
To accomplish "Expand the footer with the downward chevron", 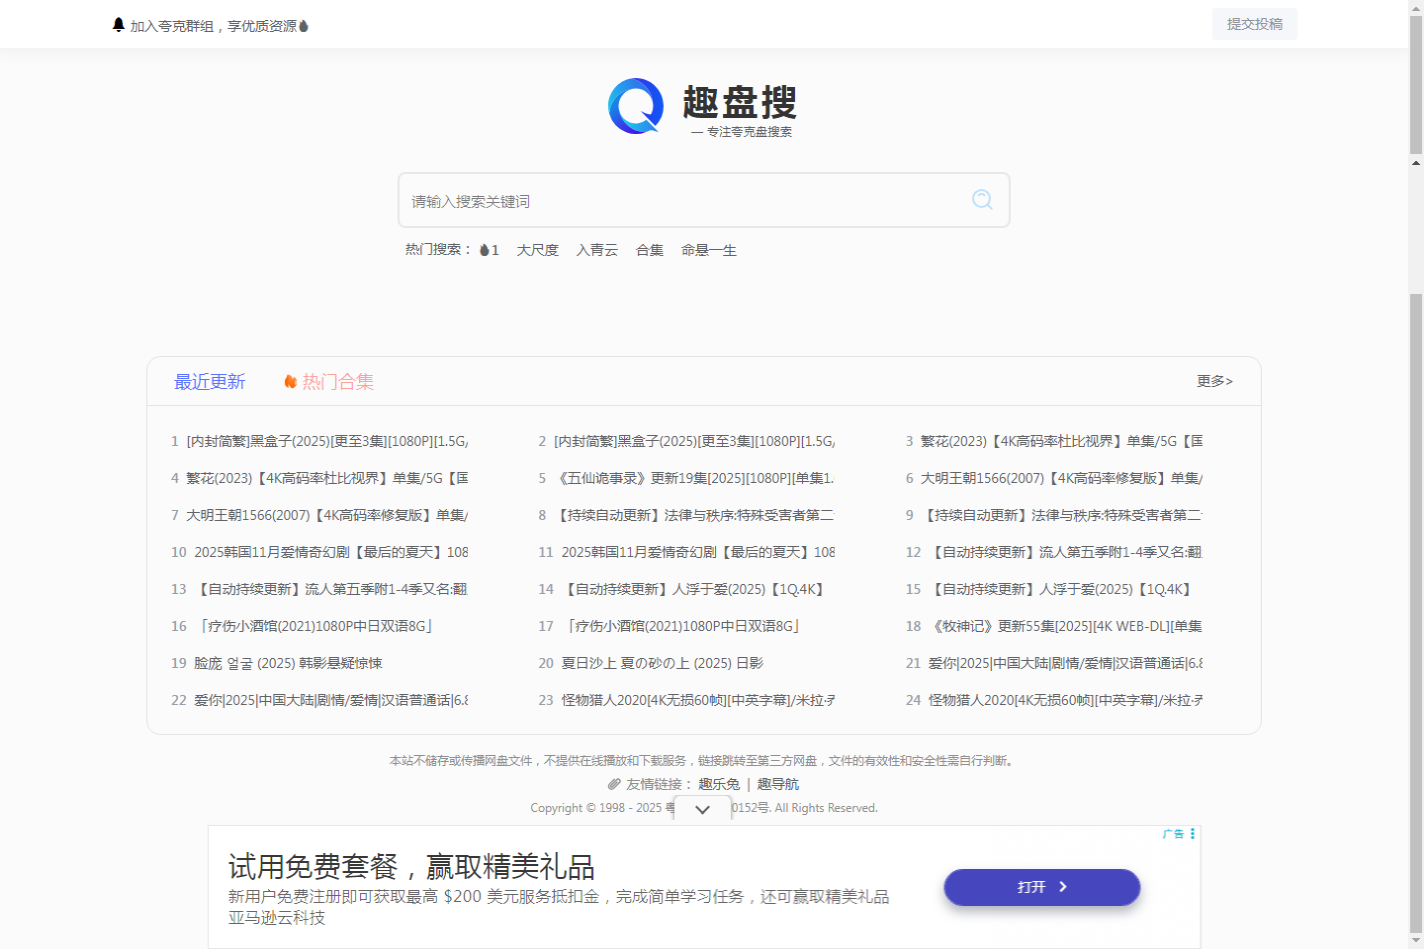I will [x=702, y=808].
